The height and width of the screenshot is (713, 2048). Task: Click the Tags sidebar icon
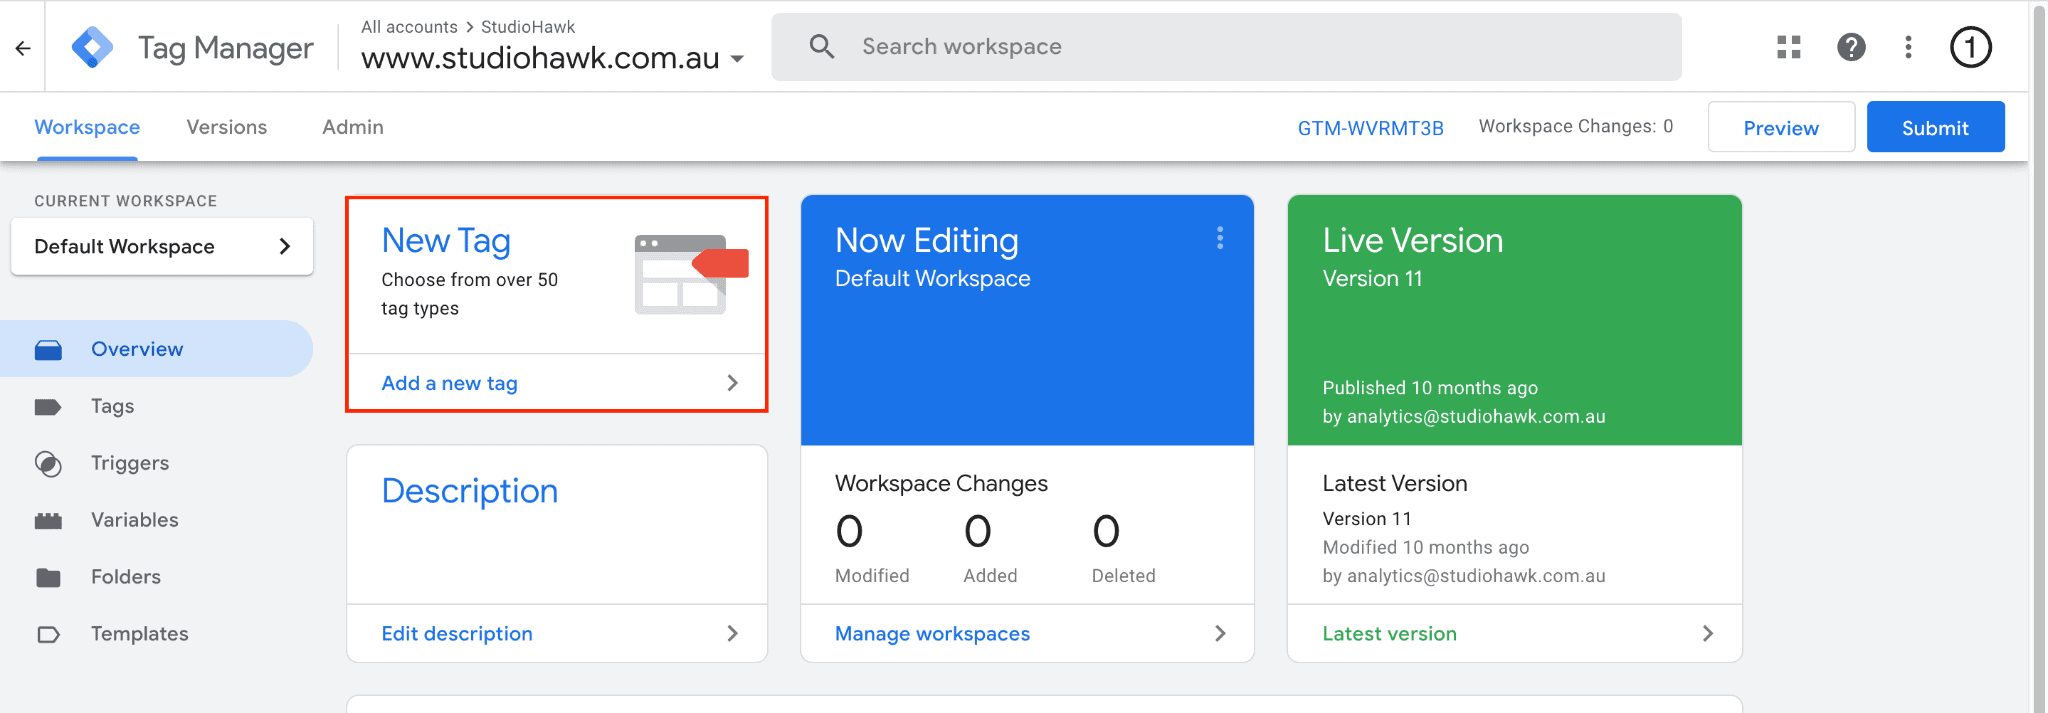point(48,406)
